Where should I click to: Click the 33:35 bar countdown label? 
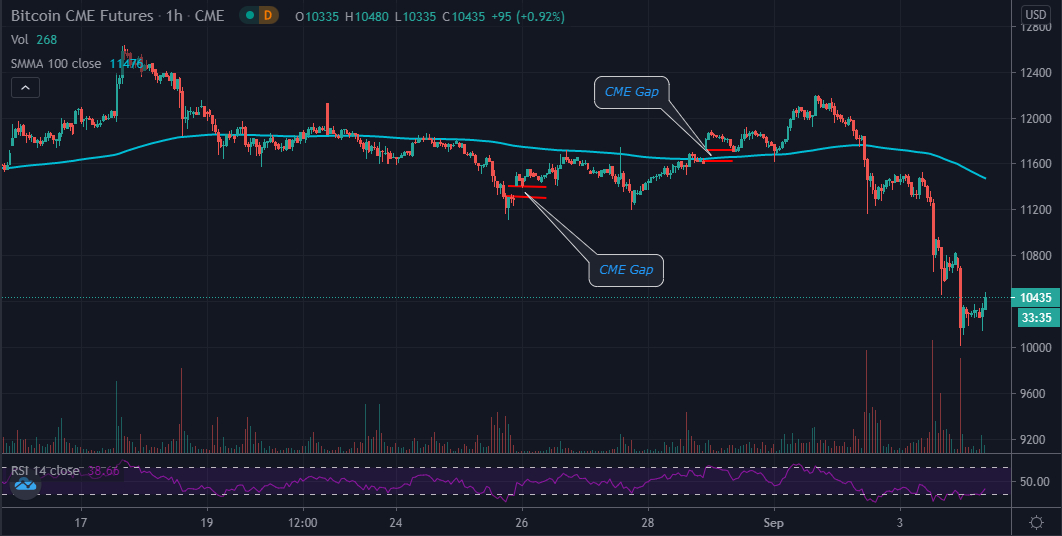click(x=1036, y=316)
